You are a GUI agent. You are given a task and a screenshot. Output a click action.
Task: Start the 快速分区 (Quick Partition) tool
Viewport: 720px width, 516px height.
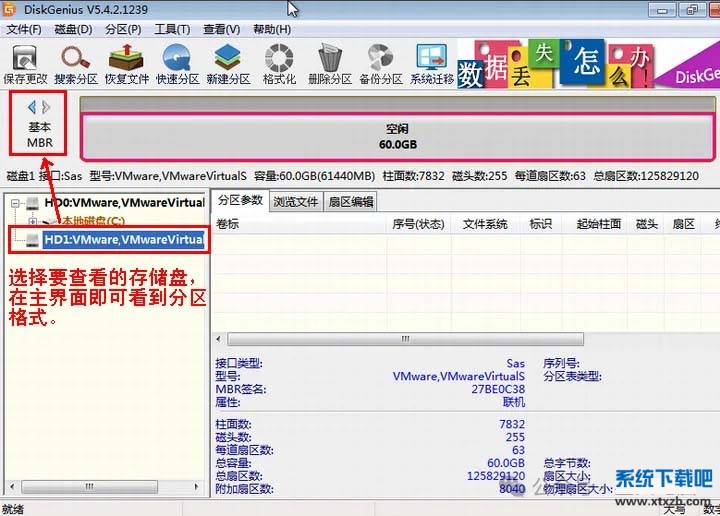point(178,63)
